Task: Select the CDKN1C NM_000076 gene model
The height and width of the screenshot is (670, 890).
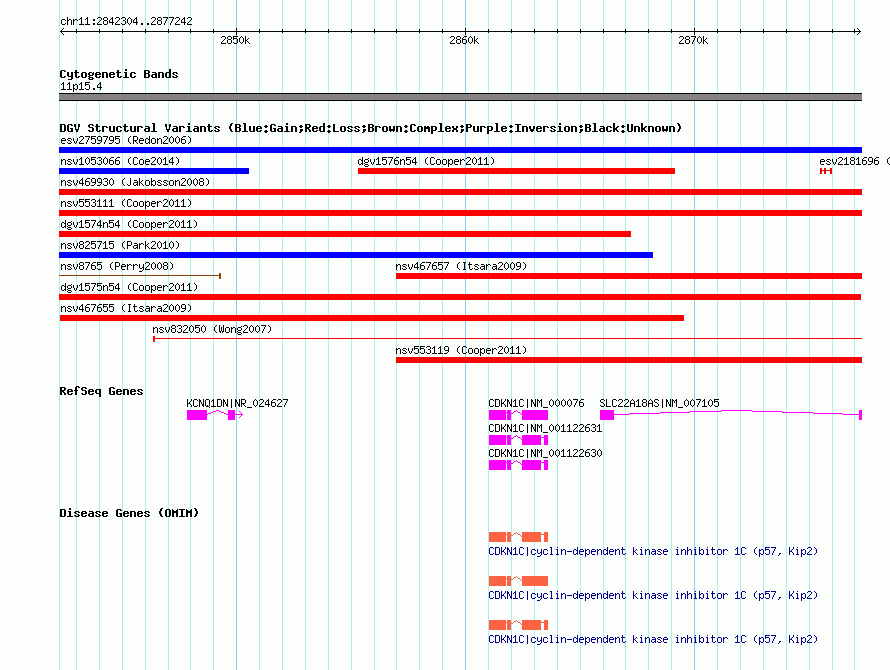Action: (518, 415)
